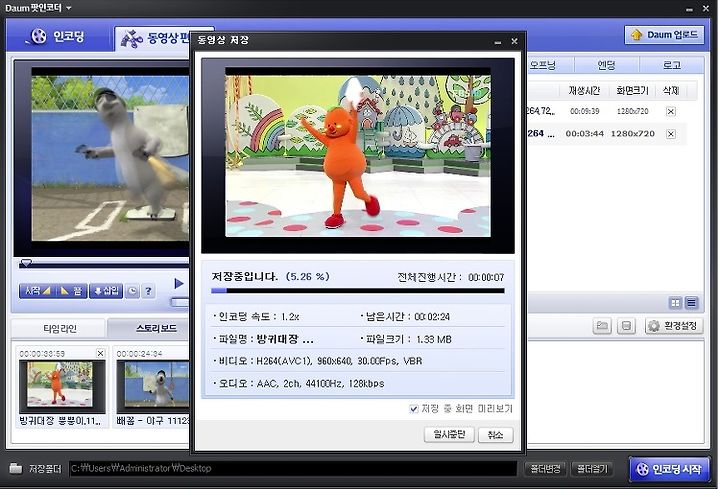This screenshot has height=489, width=720.
Task: Select the 00:03:44 1280x720 file row
Action: (x=606, y=134)
